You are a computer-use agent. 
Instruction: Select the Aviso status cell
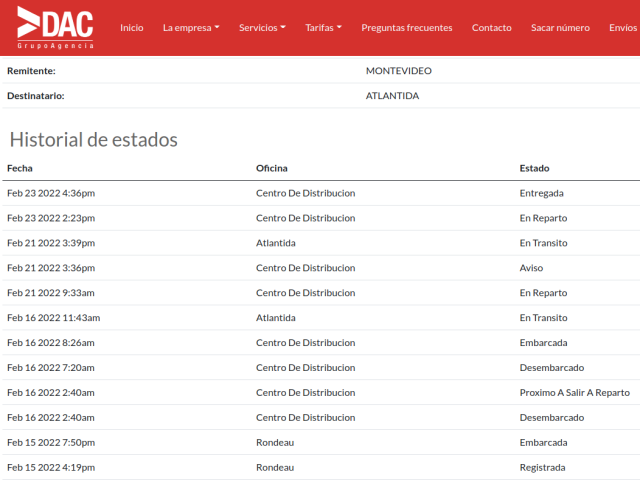coord(531,268)
